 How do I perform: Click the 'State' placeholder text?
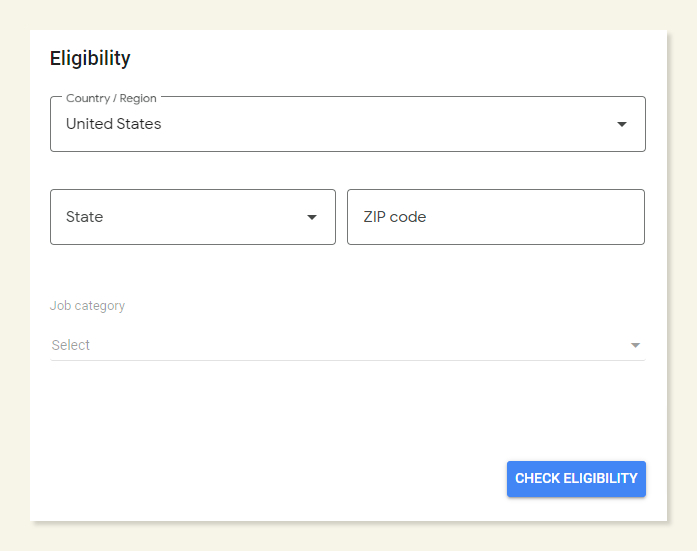click(x=84, y=217)
